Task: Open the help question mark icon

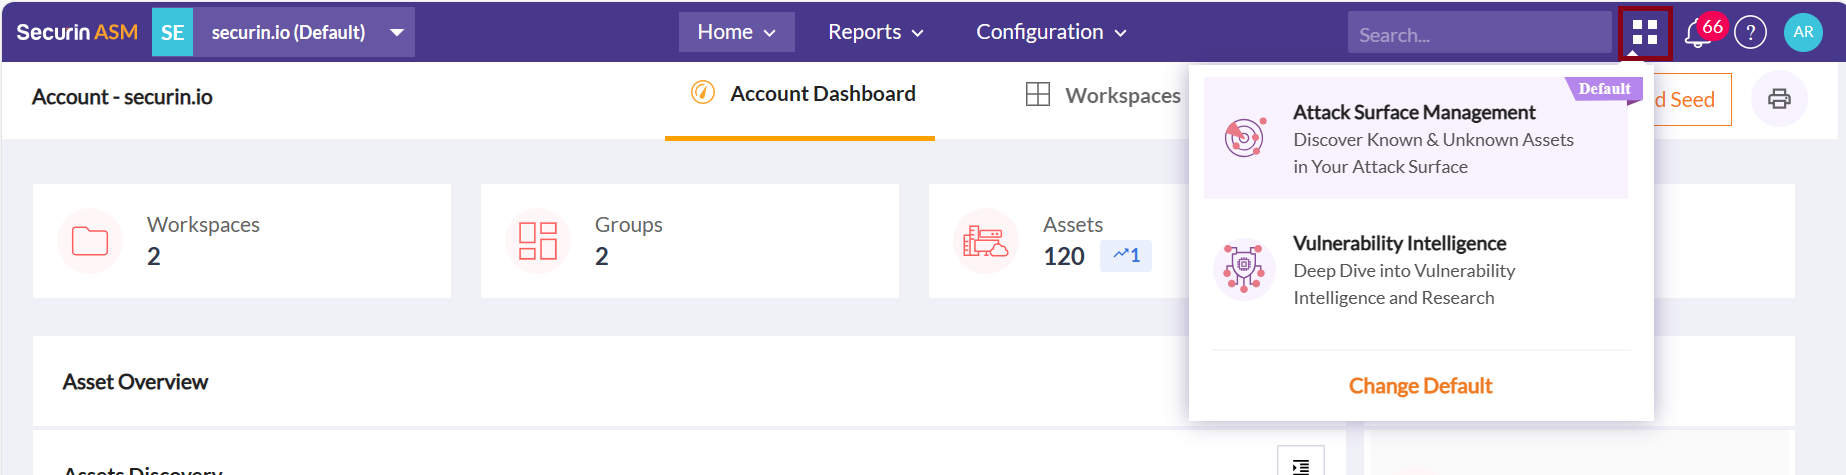Action: pyautogui.click(x=1750, y=33)
